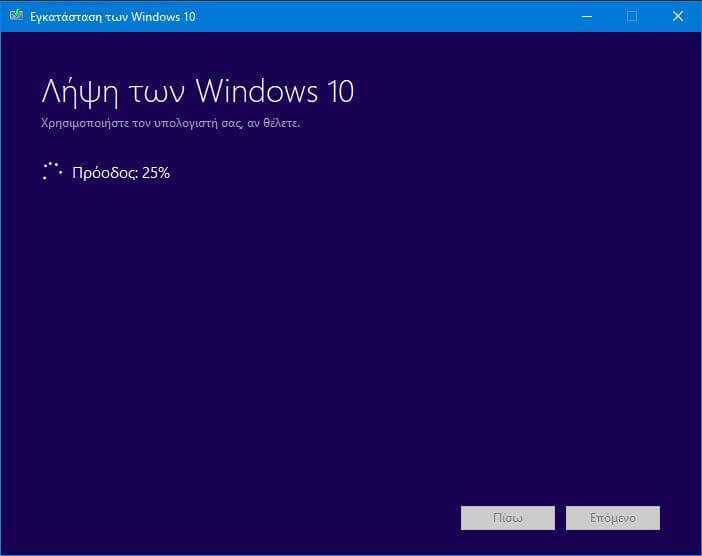Click the heading "Λήψη των Windows 10"

[x=197, y=92]
